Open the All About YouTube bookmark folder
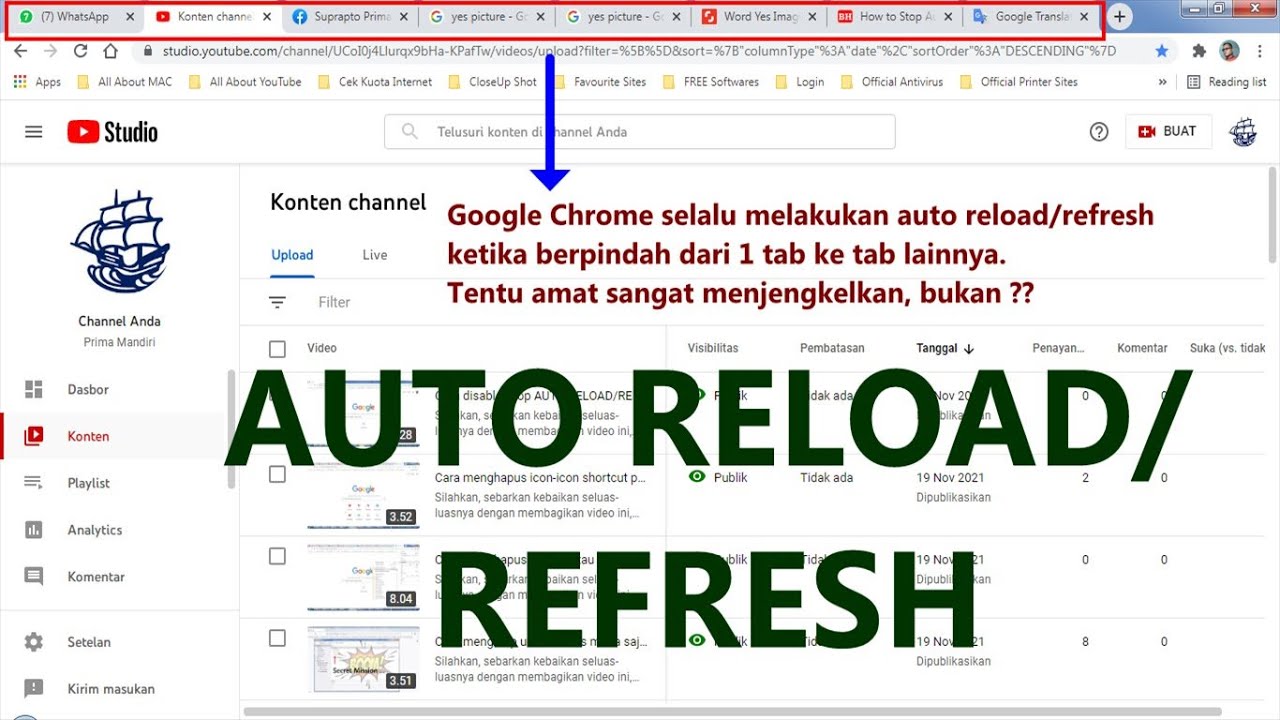Image resolution: width=1280 pixels, height=720 pixels. [244, 82]
